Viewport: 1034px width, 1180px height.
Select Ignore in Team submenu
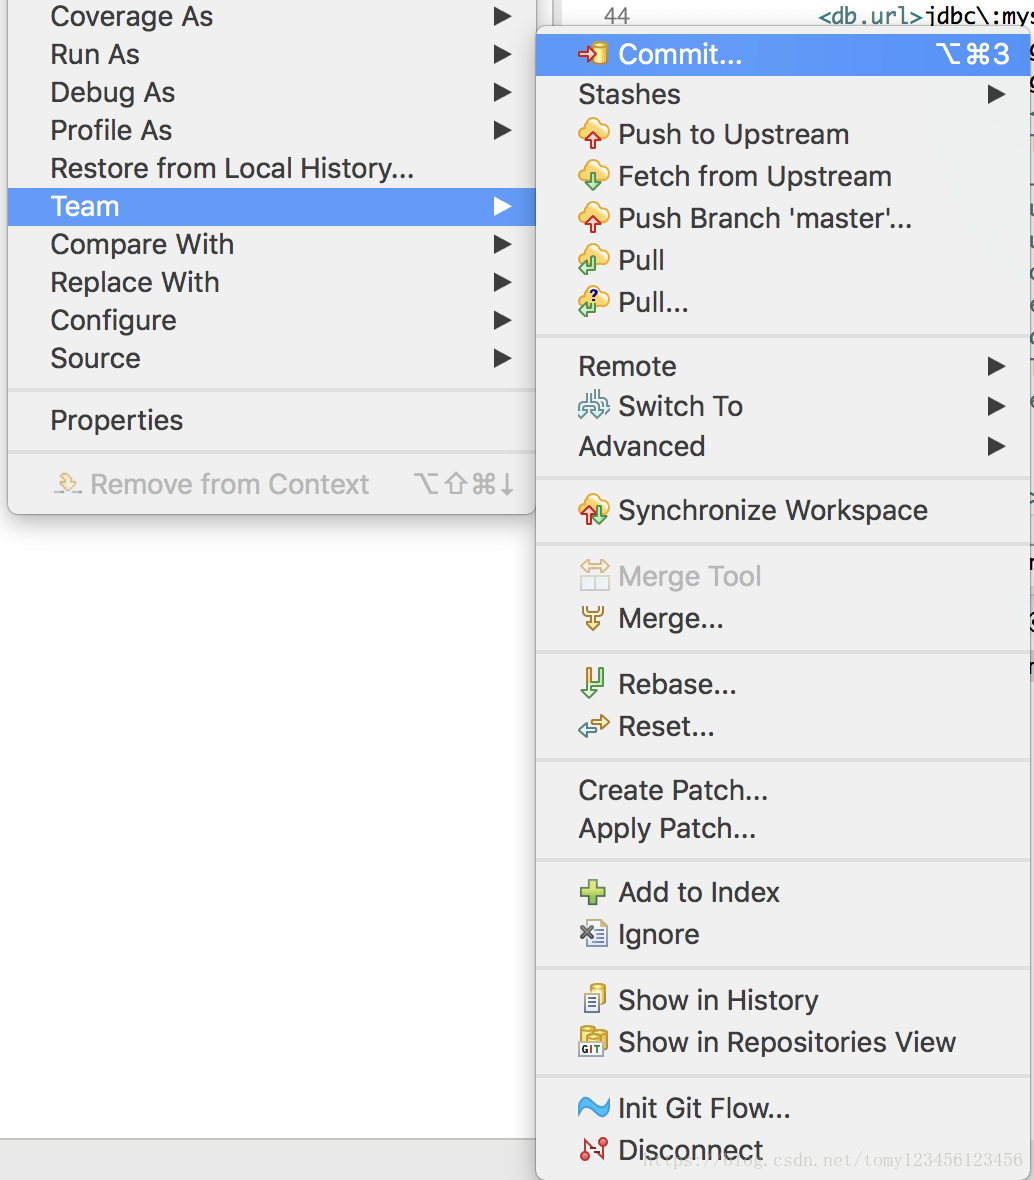click(x=658, y=934)
